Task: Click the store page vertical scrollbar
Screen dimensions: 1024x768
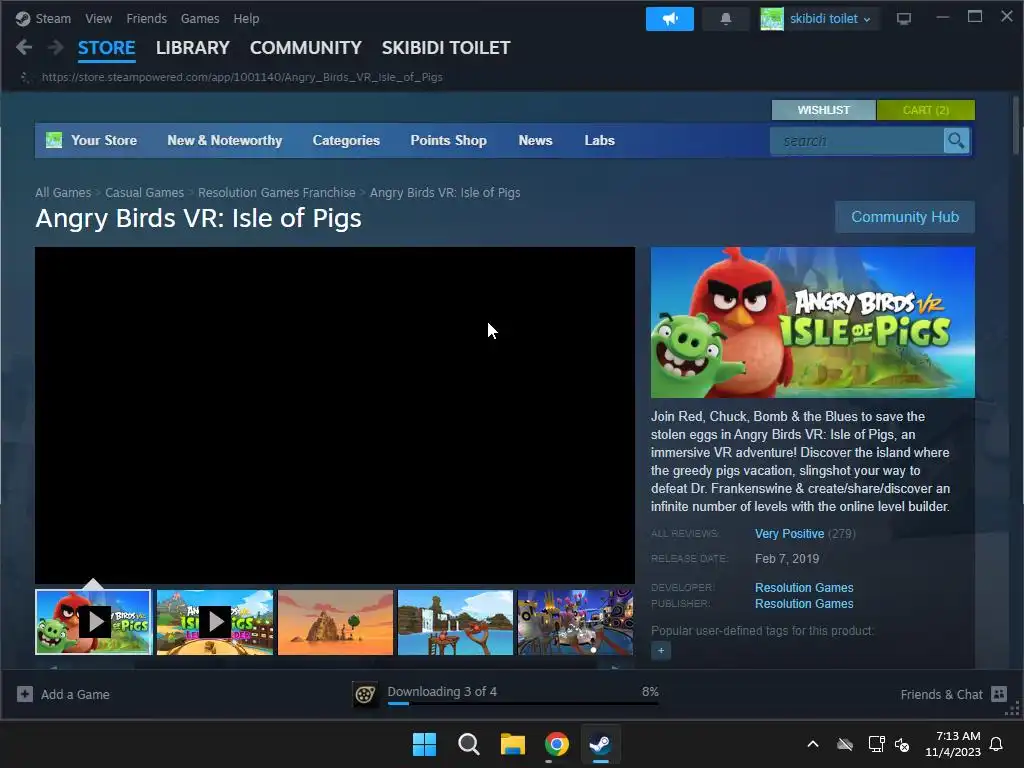Action: pos(1016,125)
